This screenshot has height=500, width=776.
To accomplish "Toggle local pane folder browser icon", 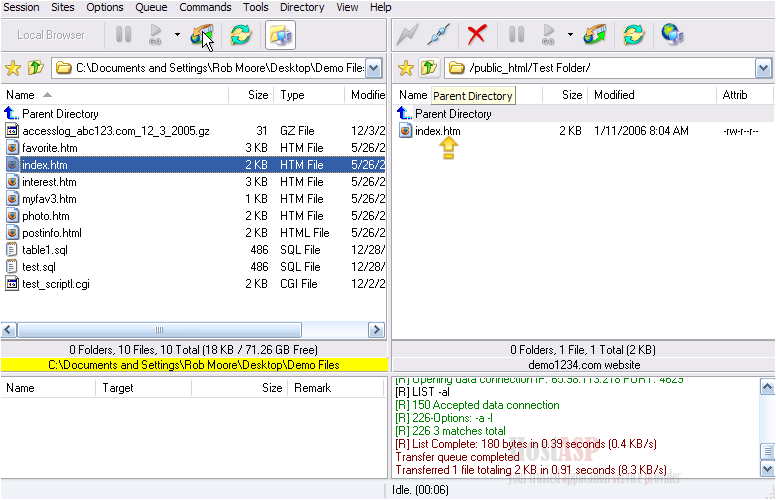I will pos(280,35).
